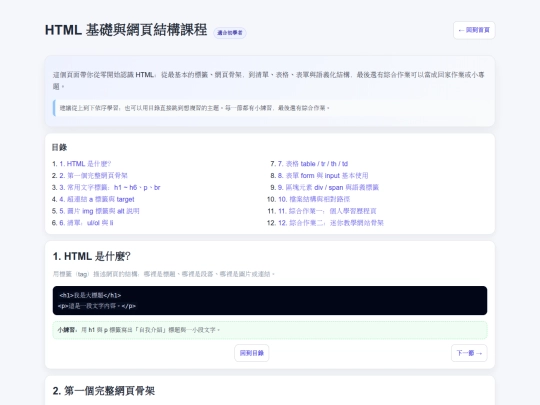This screenshot has width=540, height=405.
Task: Open link 8. 表單 form 與 input 基本使用
Action: tap(323, 176)
